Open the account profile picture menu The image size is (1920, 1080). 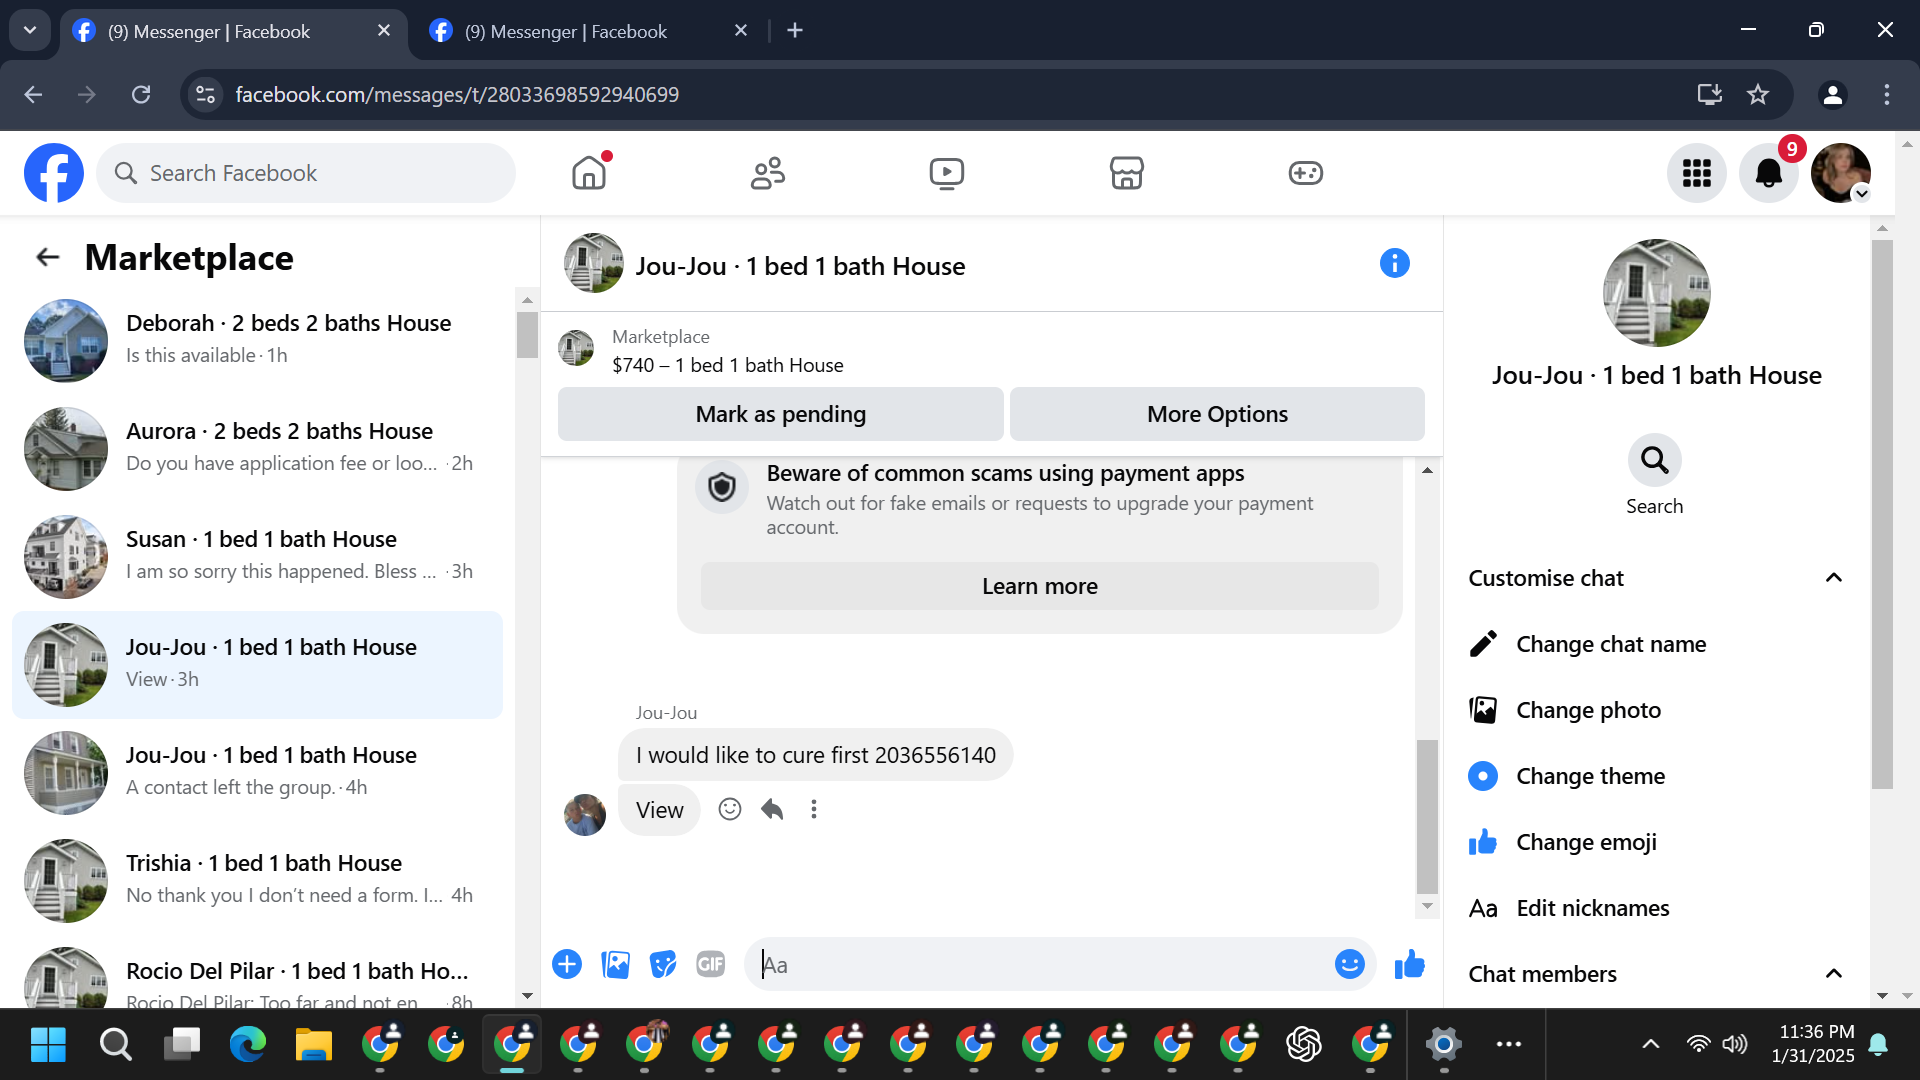(1841, 173)
